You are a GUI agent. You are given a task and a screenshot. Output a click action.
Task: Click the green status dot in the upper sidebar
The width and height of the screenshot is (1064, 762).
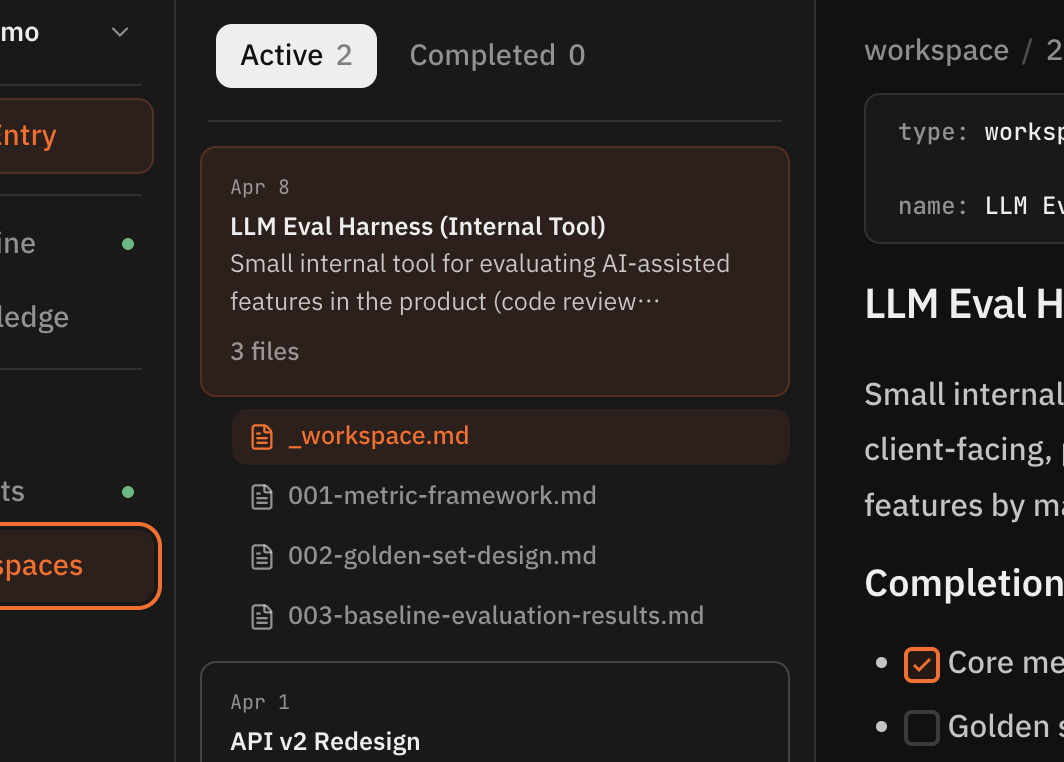tap(128, 242)
